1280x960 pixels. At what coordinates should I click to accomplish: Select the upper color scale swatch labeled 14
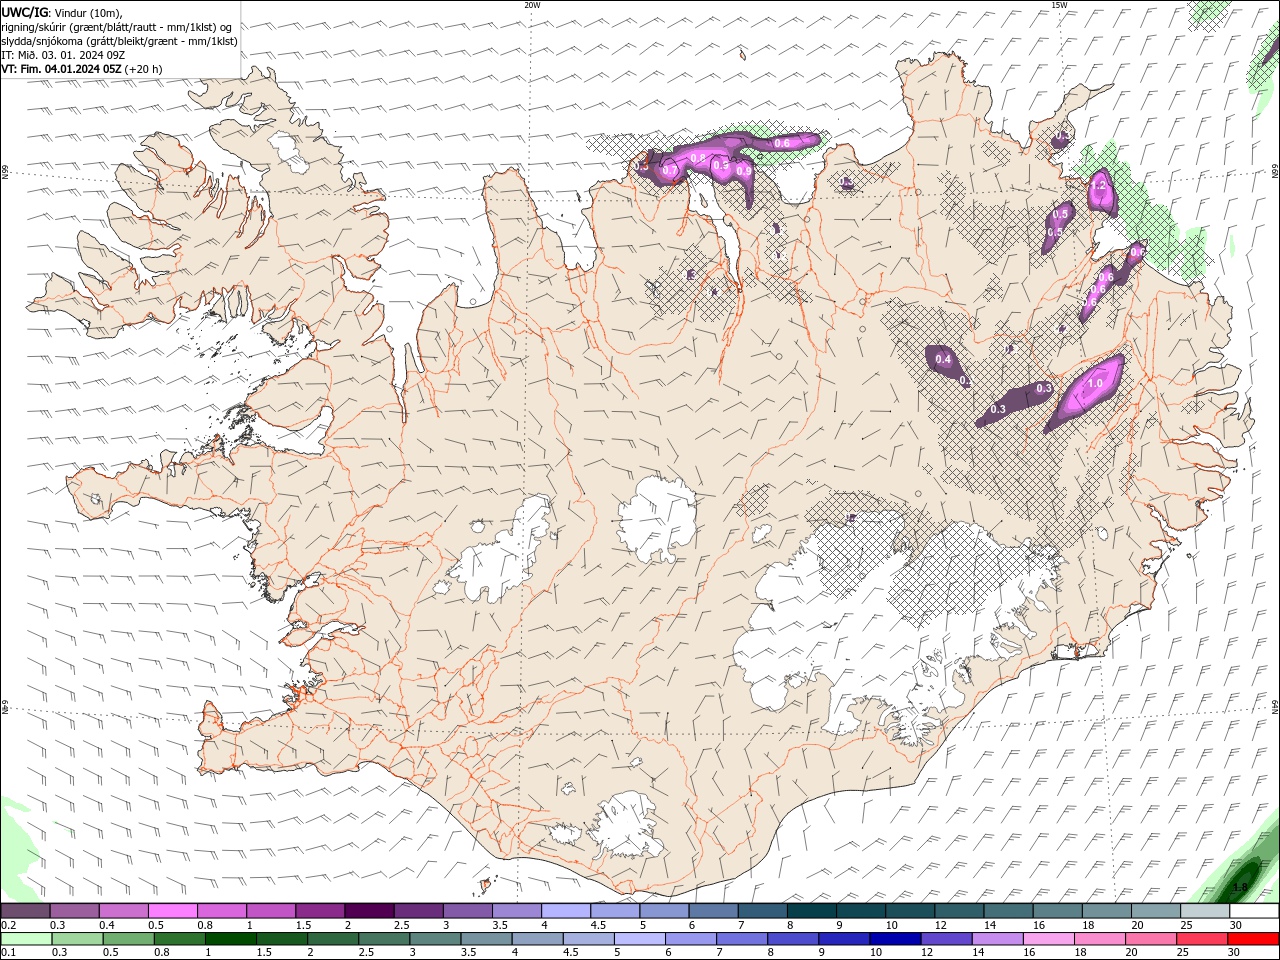tap(1009, 910)
